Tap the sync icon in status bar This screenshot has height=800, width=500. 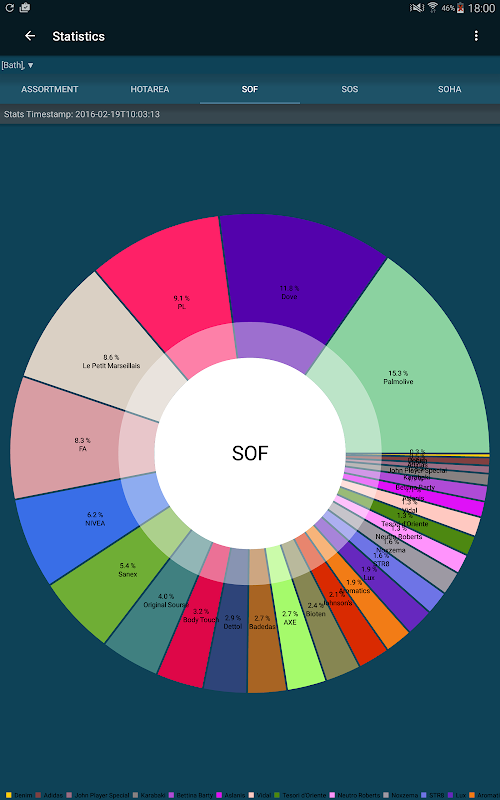pyautogui.click(x=9, y=8)
